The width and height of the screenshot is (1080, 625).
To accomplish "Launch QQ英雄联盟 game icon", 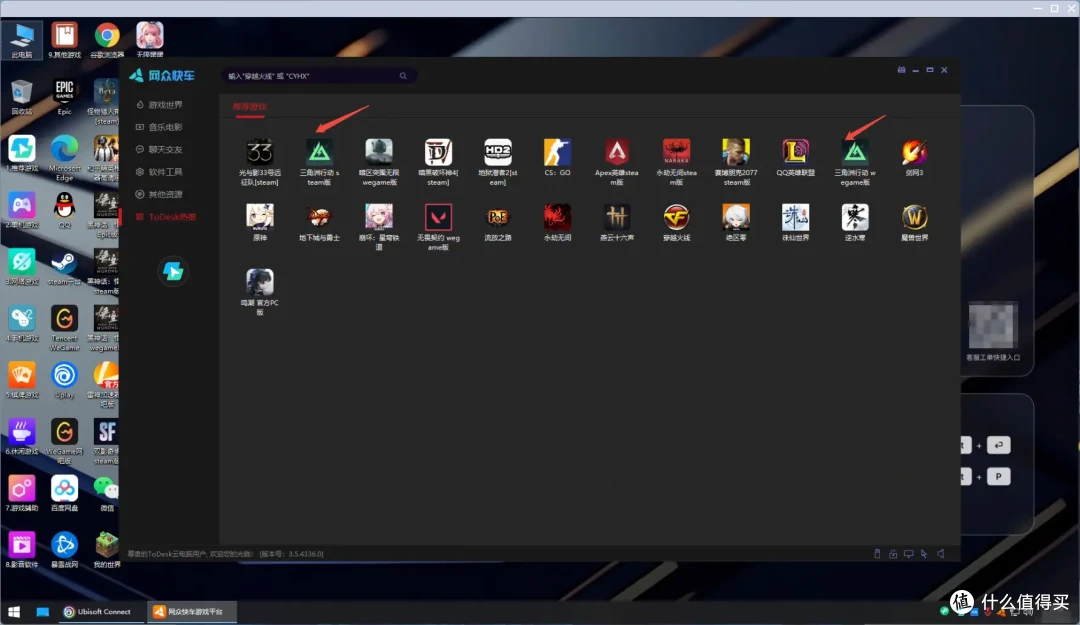I will click(x=796, y=152).
